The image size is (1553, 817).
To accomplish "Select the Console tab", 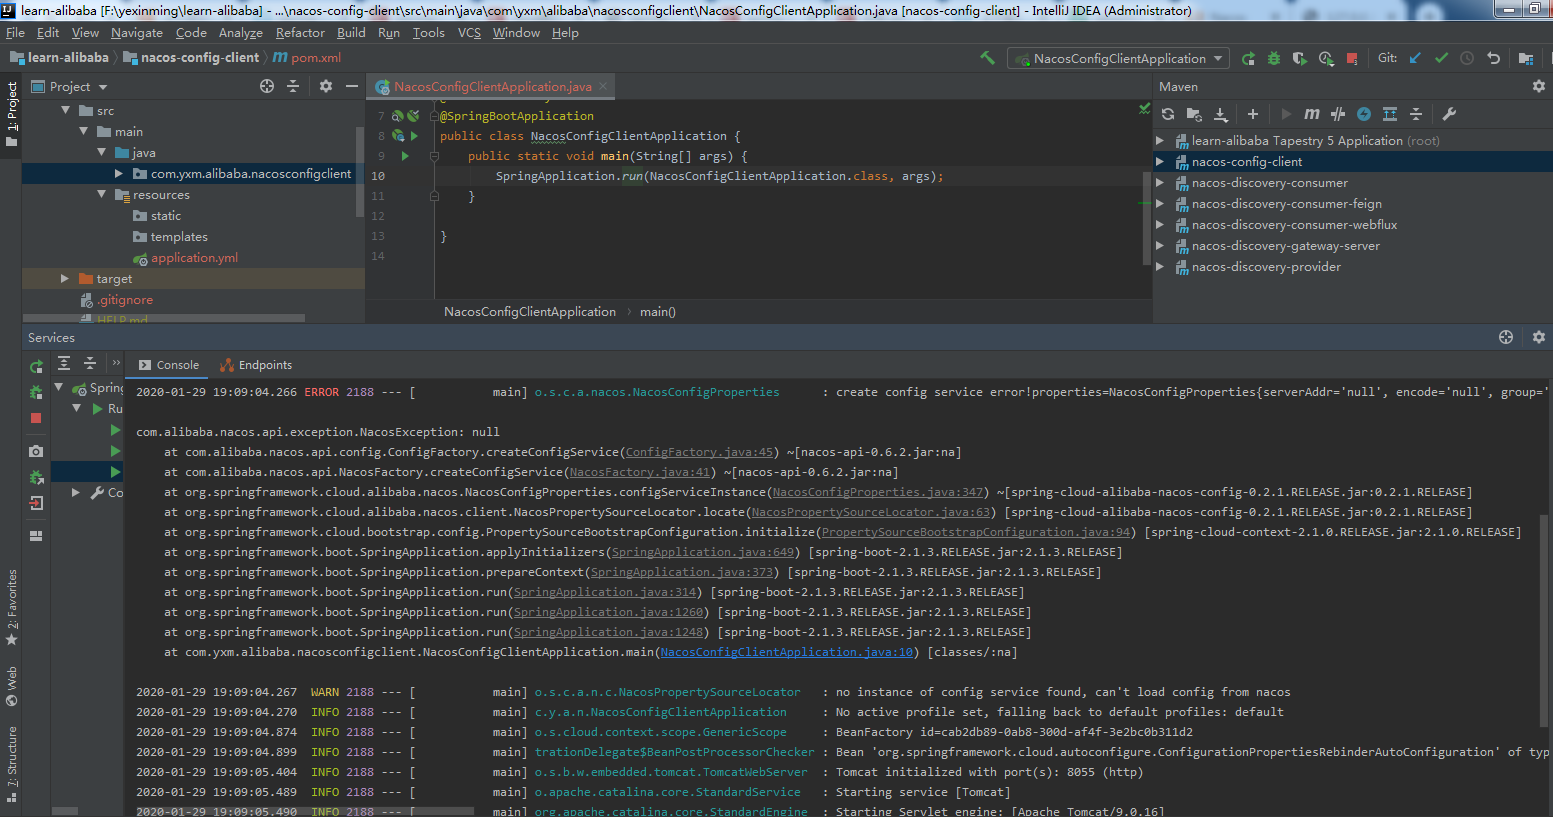I will click(x=169, y=365).
